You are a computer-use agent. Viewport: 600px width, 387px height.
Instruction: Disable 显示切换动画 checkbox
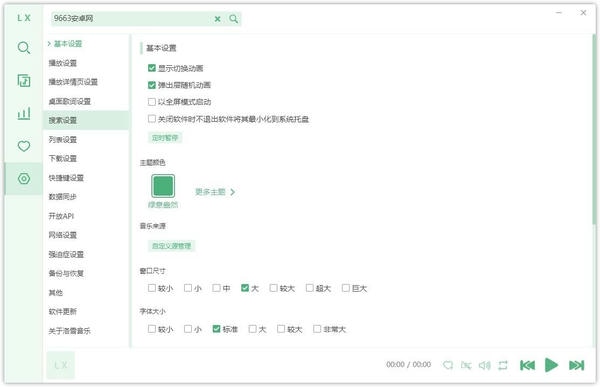152,68
